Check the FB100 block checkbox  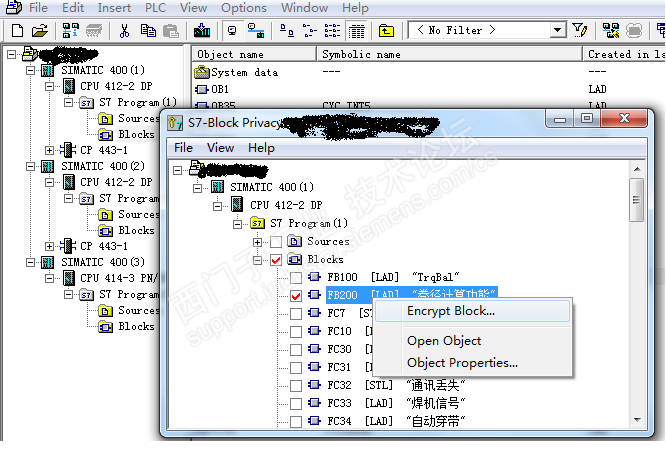point(296,278)
